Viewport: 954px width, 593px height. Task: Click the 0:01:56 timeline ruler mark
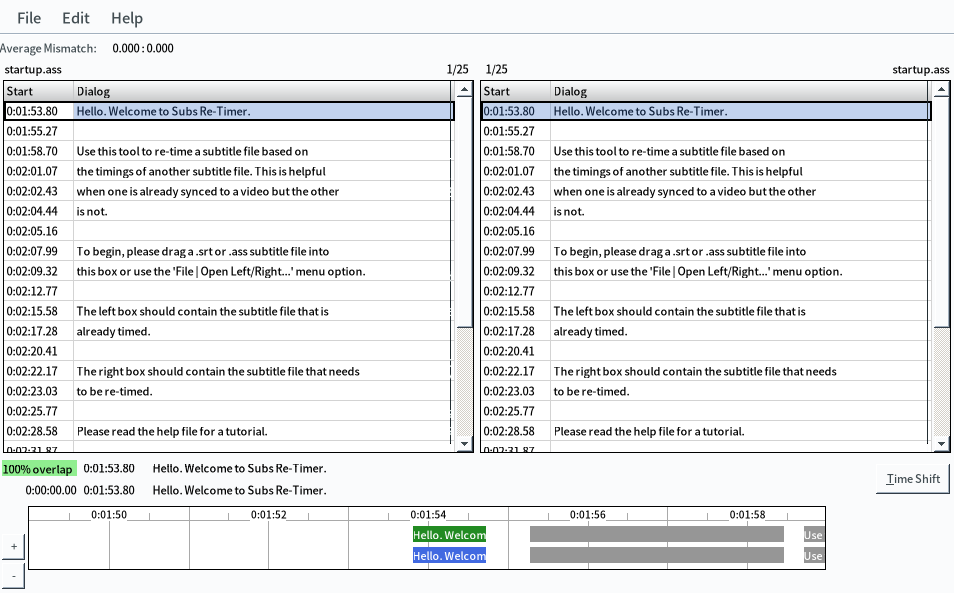point(587,515)
